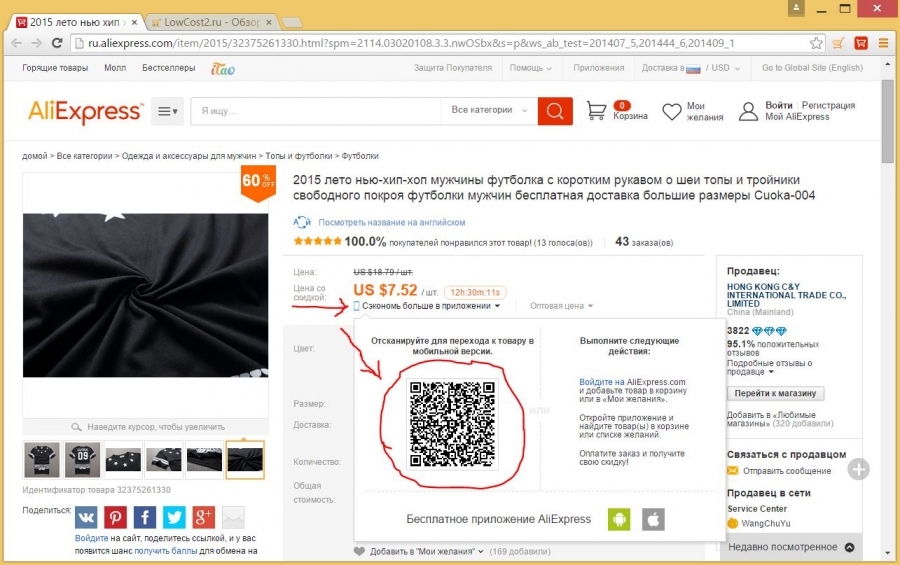The width and height of the screenshot is (900, 565).
Task: Share on Google Plus icon
Action: (x=203, y=517)
